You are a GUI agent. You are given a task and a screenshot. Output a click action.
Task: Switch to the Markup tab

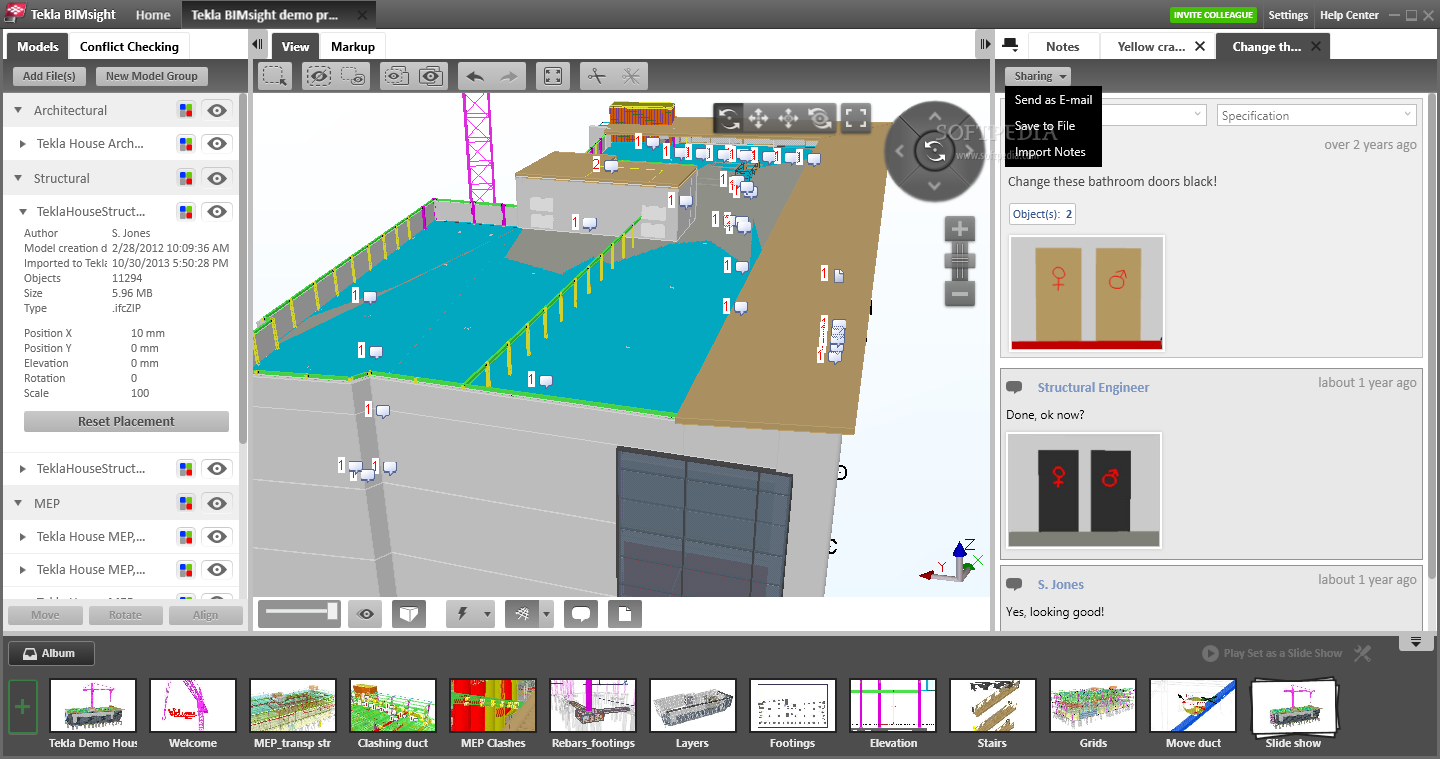click(x=353, y=46)
